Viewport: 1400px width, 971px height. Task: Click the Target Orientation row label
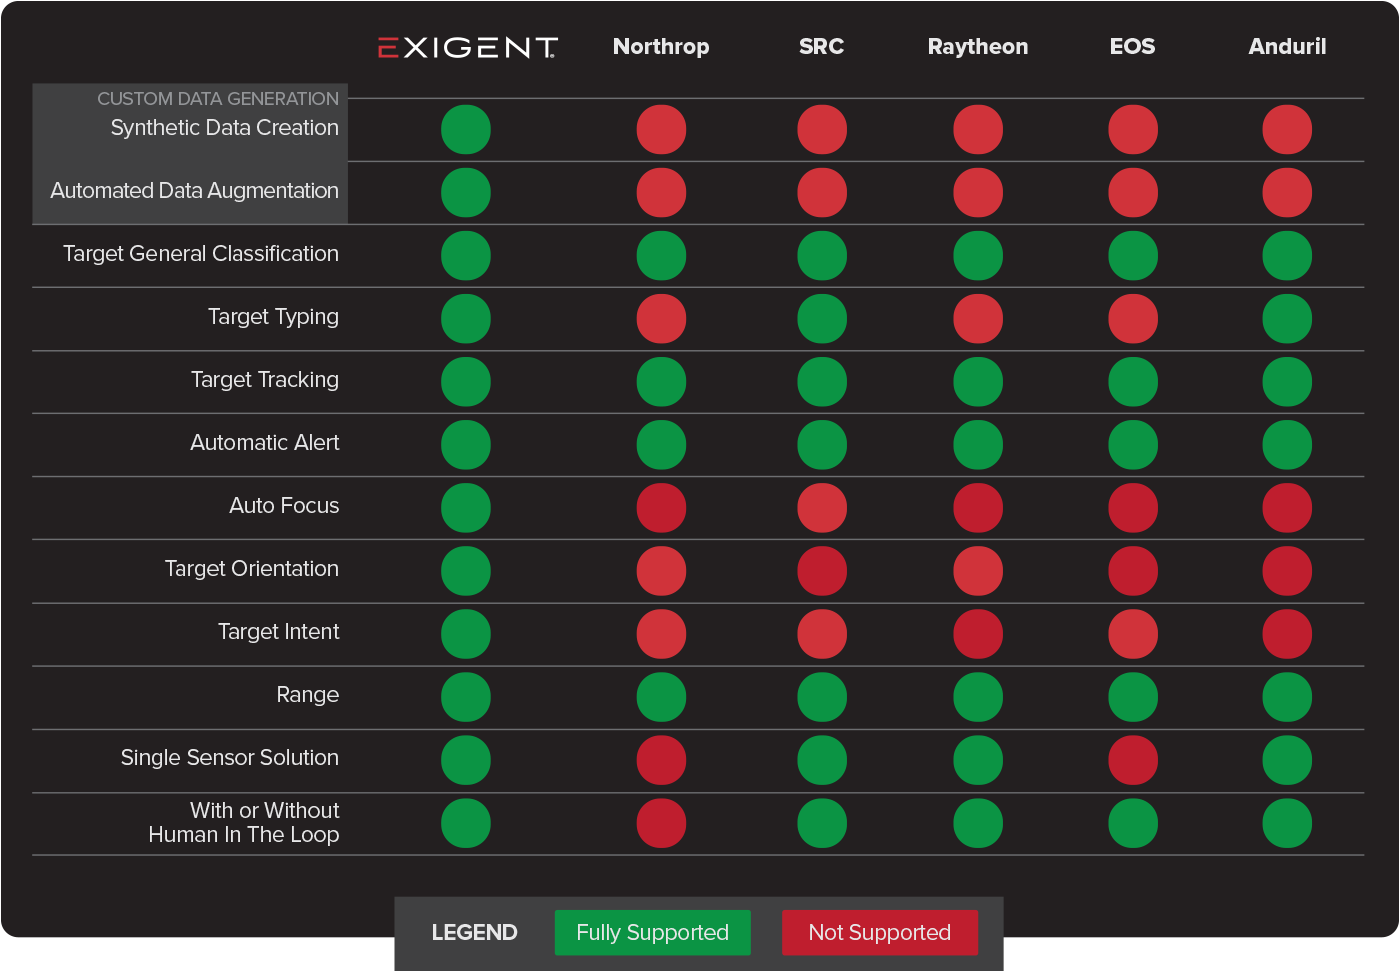pyautogui.click(x=252, y=569)
